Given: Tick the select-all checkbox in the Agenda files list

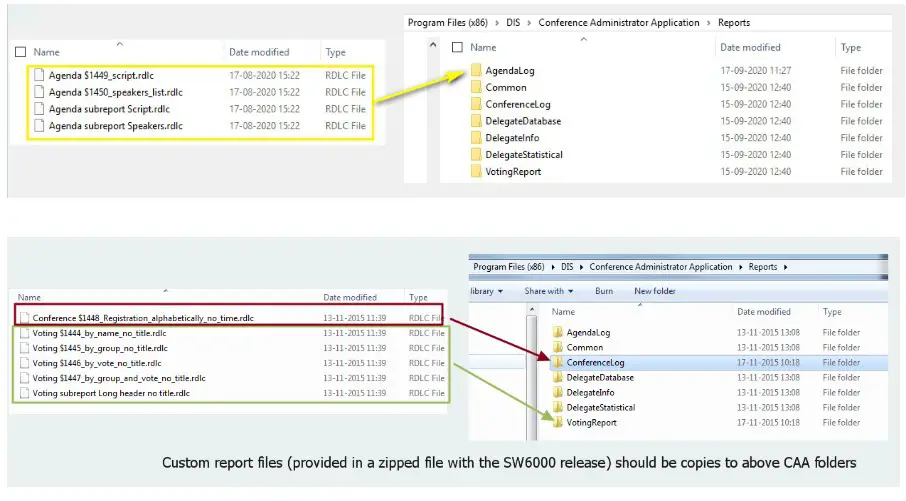Looking at the screenshot, I should 21,52.
